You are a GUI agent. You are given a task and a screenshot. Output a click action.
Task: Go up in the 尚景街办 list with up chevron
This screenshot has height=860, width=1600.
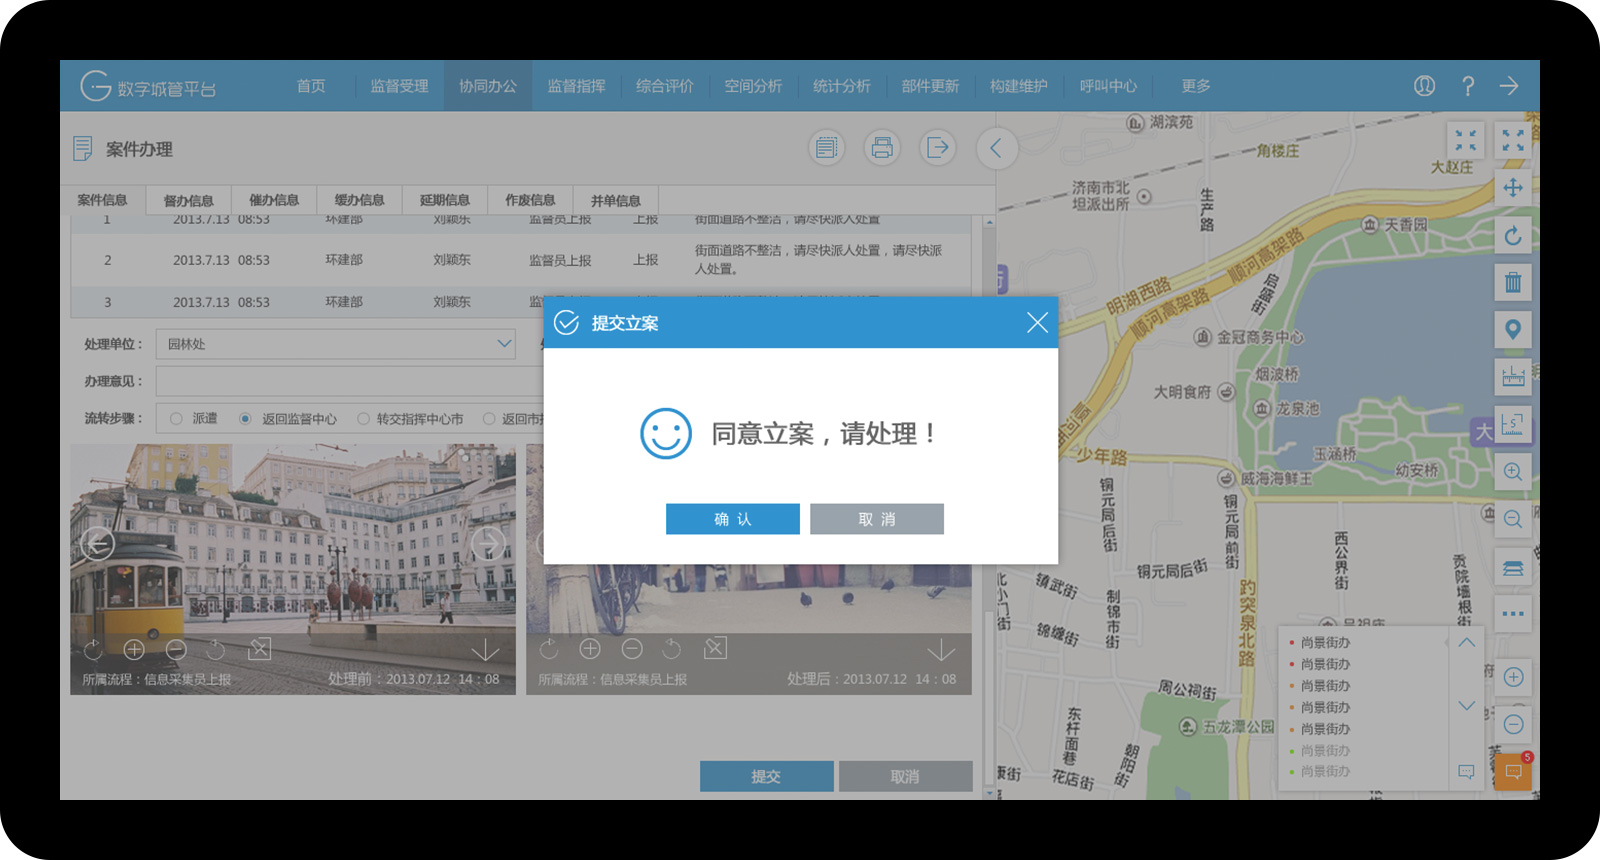point(1466,643)
